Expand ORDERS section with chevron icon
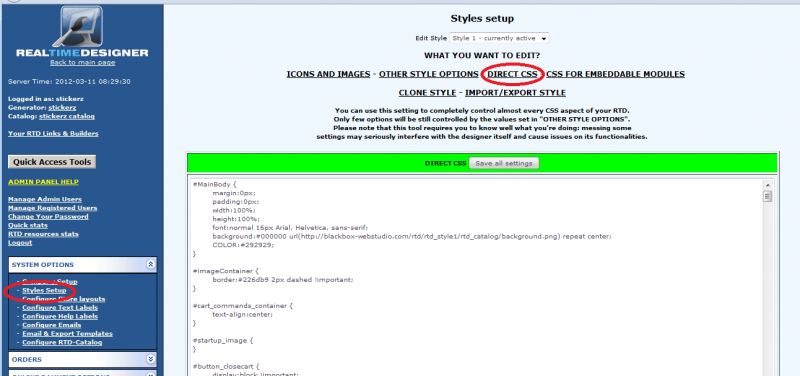Screen dimensions: 800x376 point(150,359)
